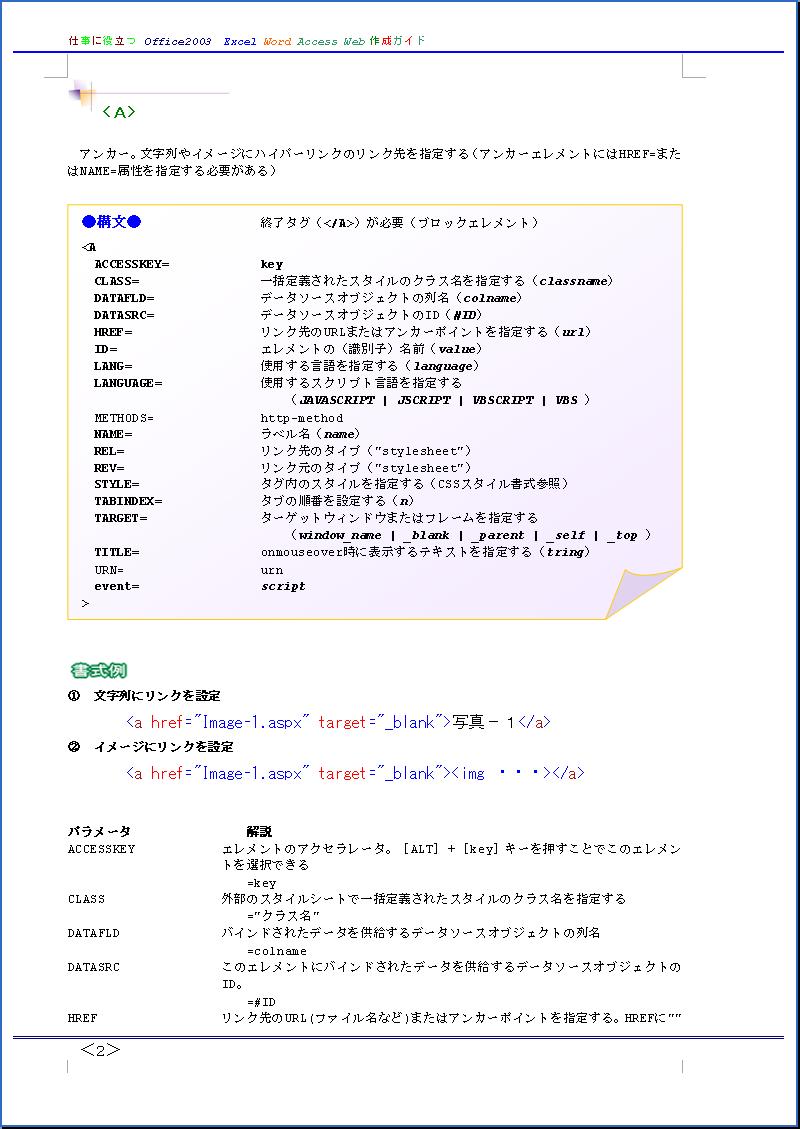Click the first code example ending with 写真－1
800x1129 pixels.
pyautogui.click(x=338, y=722)
